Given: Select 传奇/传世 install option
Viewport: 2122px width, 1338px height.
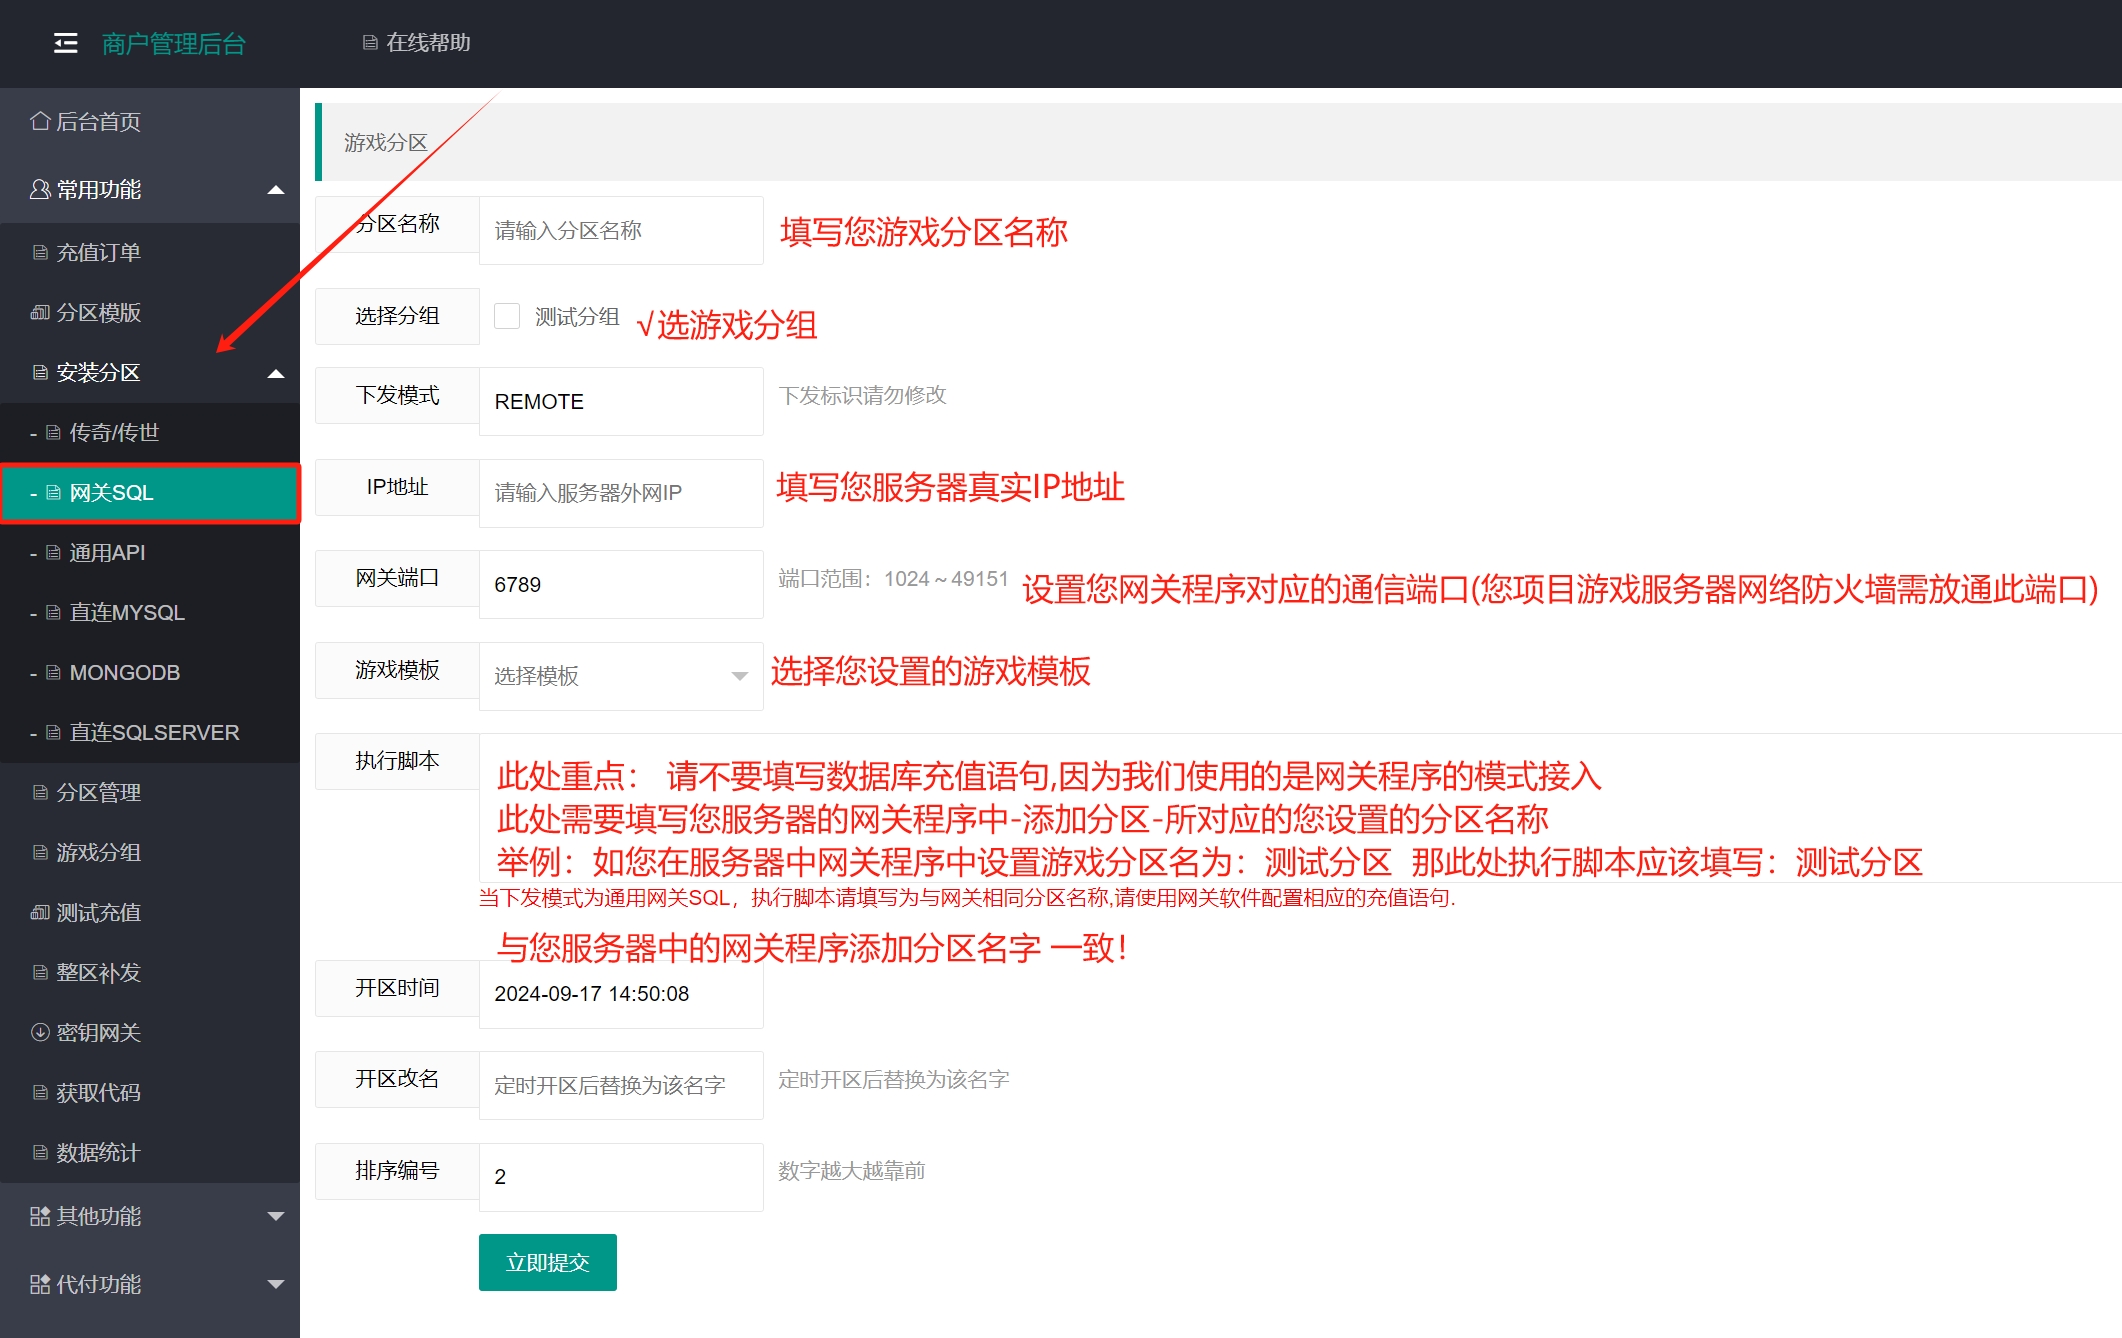Looking at the screenshot, I should [150, 432].
